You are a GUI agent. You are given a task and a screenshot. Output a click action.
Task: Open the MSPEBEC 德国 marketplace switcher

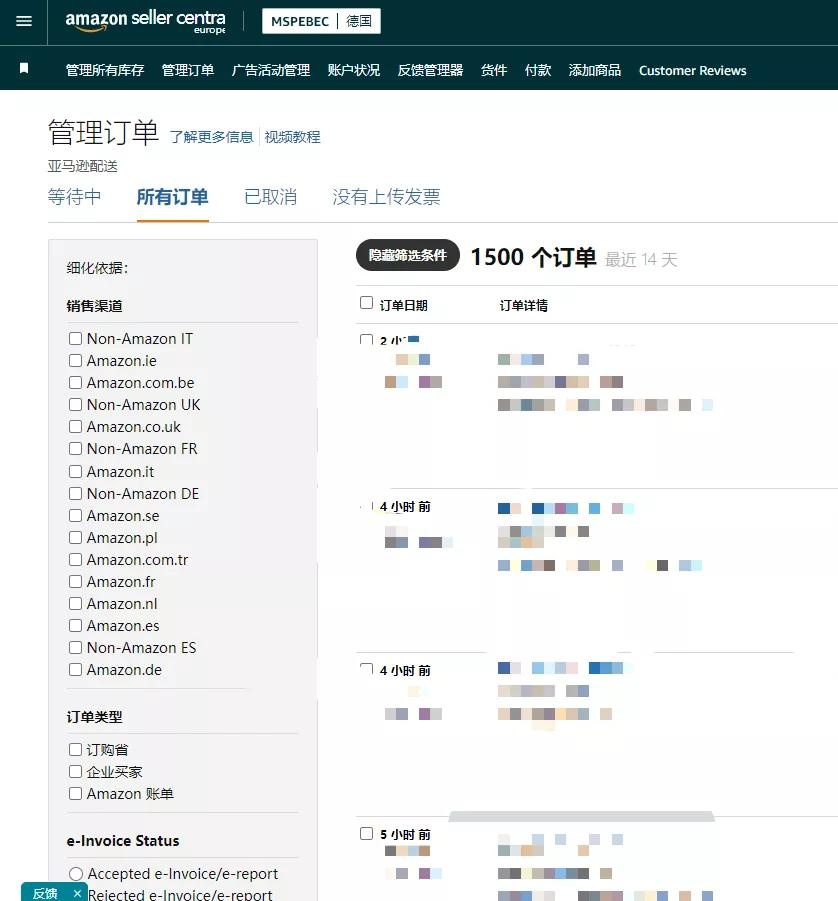[321, 21]
